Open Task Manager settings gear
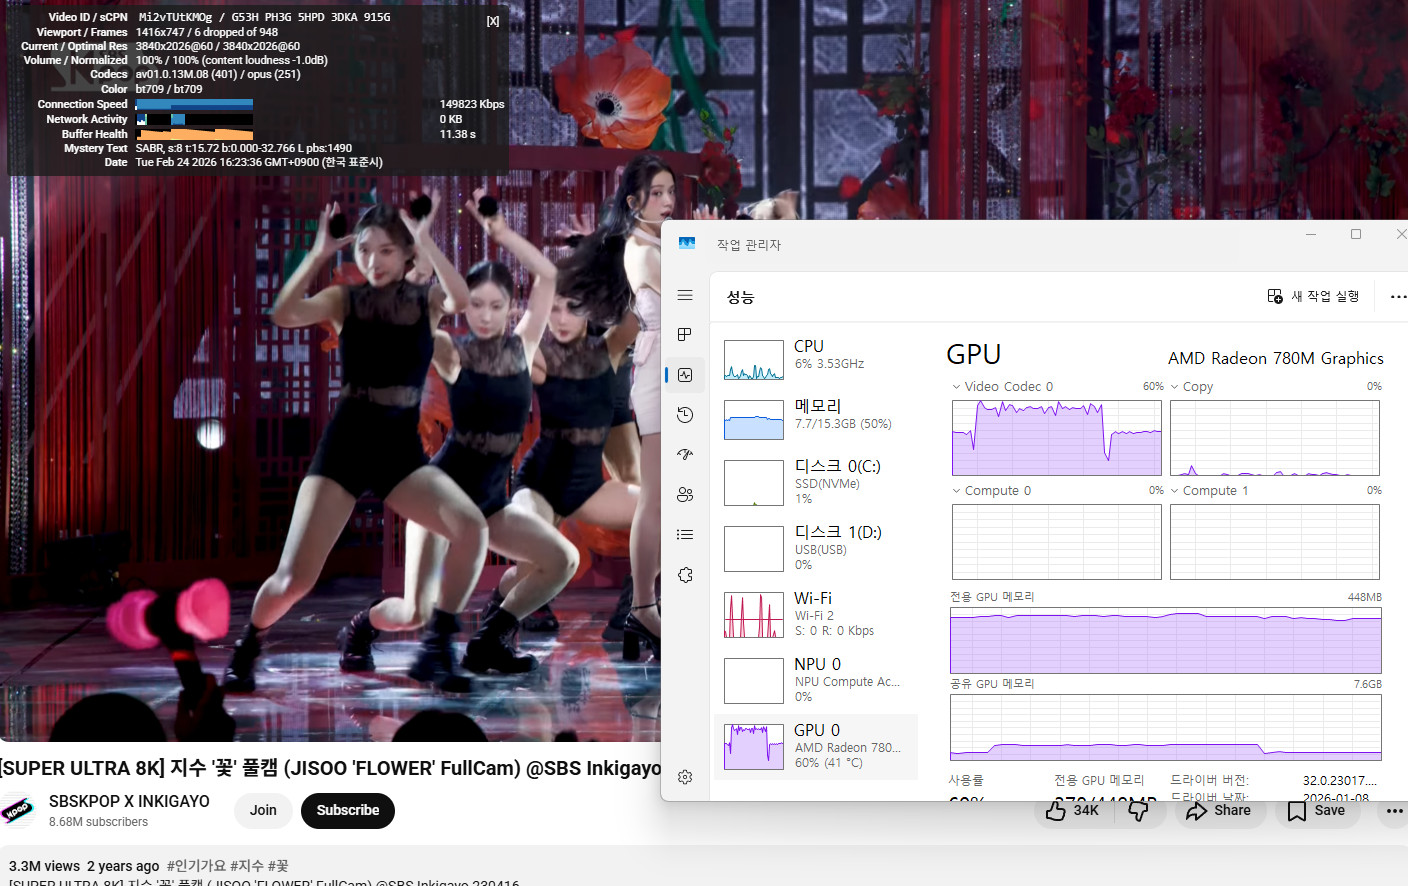Image resolution: width=1408 pixels, height=886 pixels. tap(685, 777)
